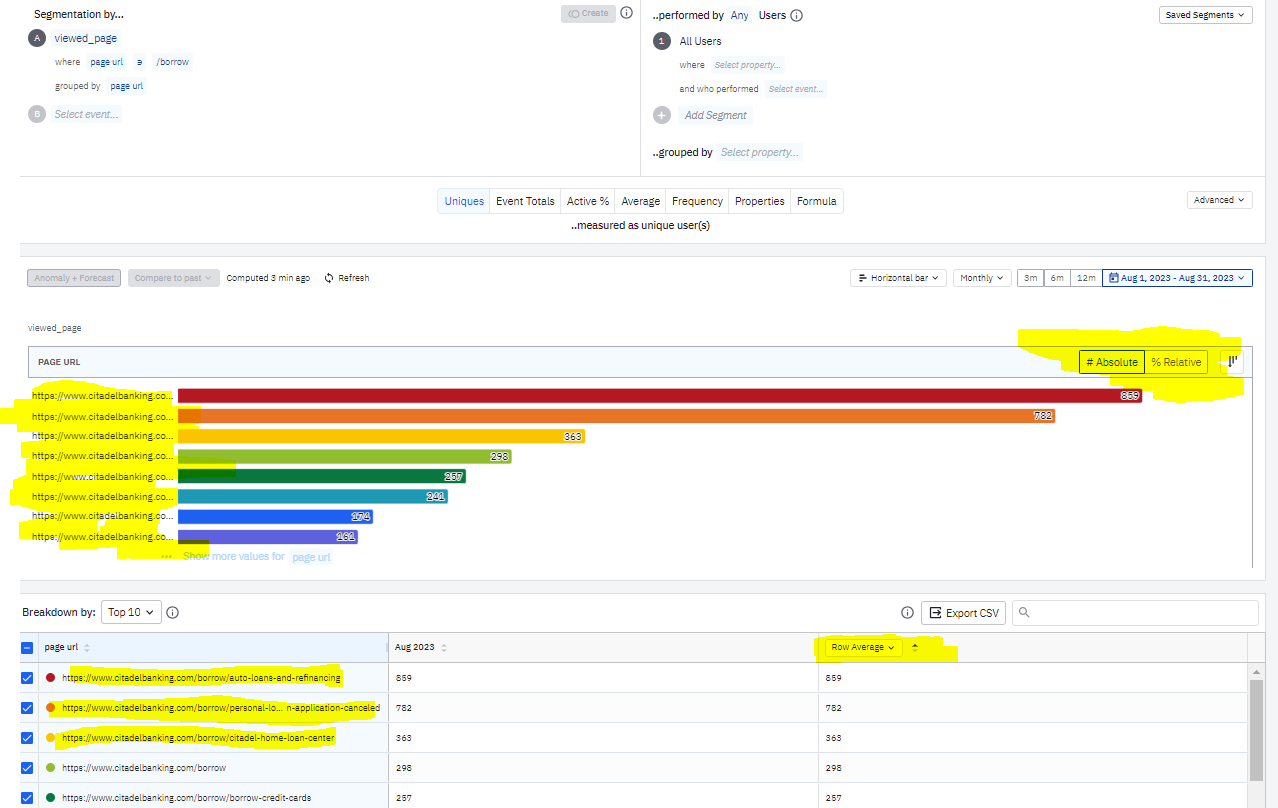This screenshot has width=1278, height=808.
Task: Click the Select event placeholder for event B
Action: pyautogui.click(x=87, y=114)
